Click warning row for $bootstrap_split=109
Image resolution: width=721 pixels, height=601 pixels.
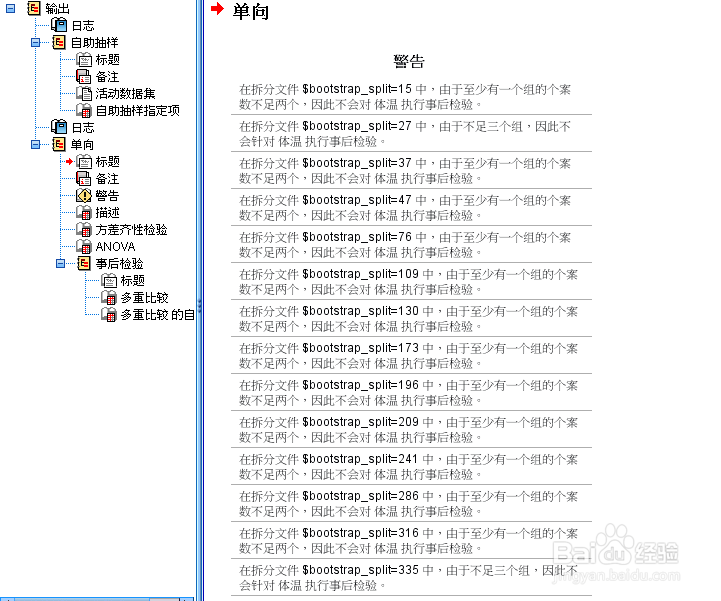pyautogui.click(x=411, y=281)
